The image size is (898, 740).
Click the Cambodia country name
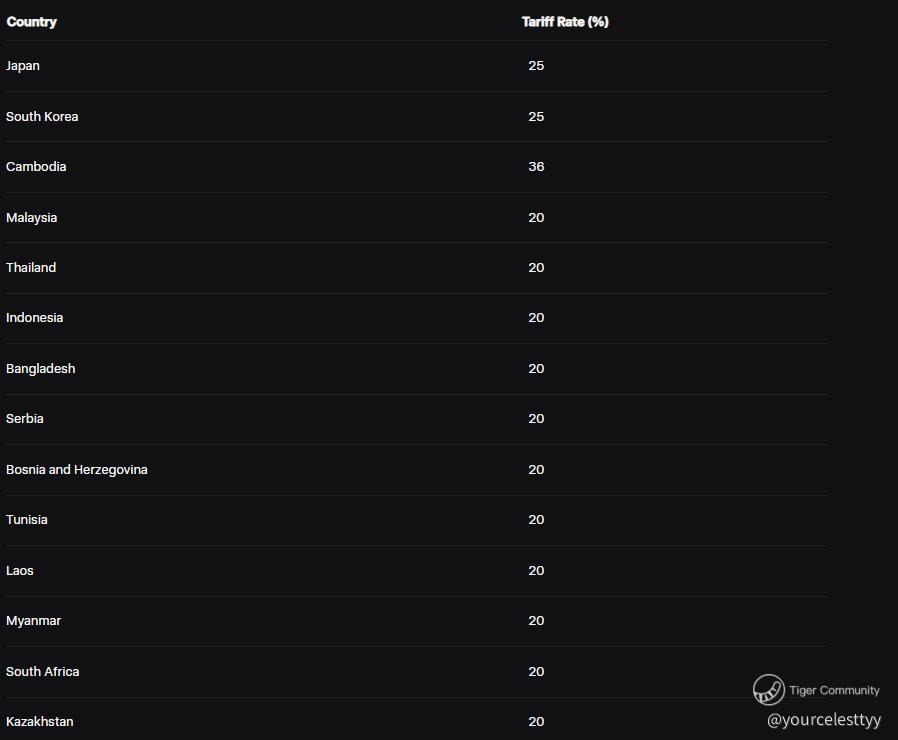point(36,167)
